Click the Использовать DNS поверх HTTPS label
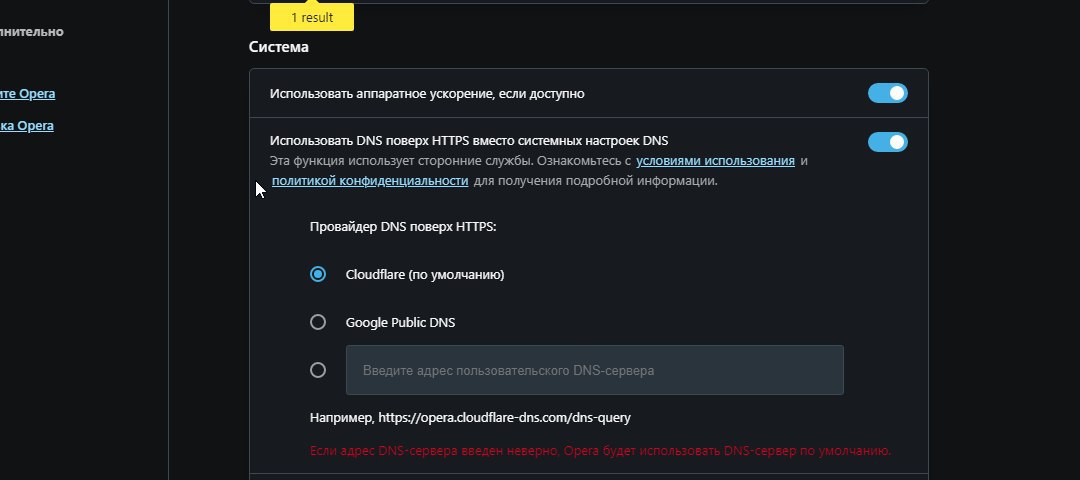Screen dimensions: 1080x480 pos(469,141)
